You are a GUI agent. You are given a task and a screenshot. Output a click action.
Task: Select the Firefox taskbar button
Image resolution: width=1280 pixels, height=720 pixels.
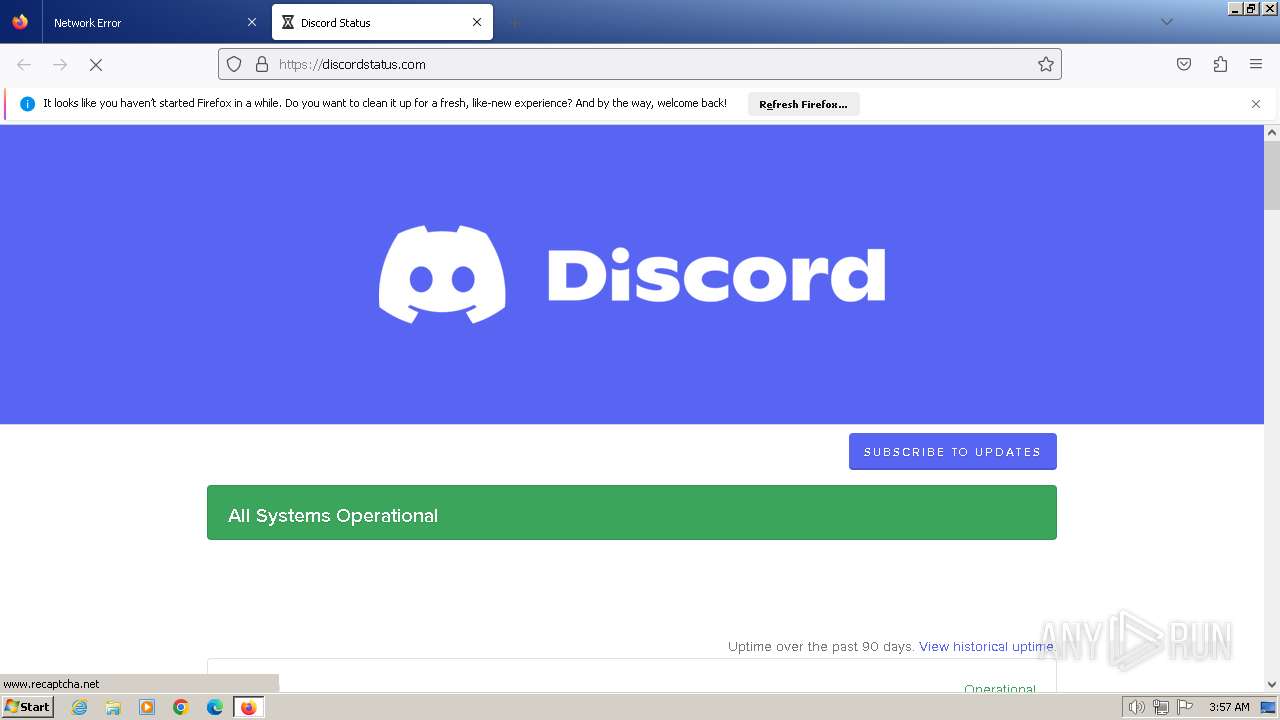pyautogui.click(x=249, y=707)
